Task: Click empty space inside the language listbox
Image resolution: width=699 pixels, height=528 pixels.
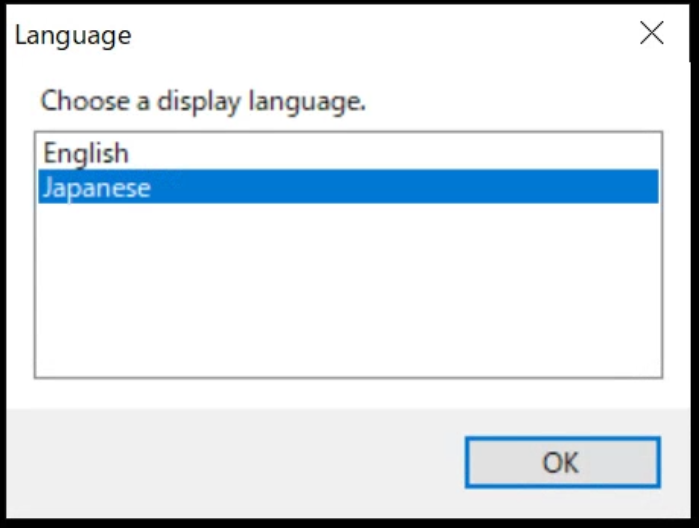Action: coord(348,290)
